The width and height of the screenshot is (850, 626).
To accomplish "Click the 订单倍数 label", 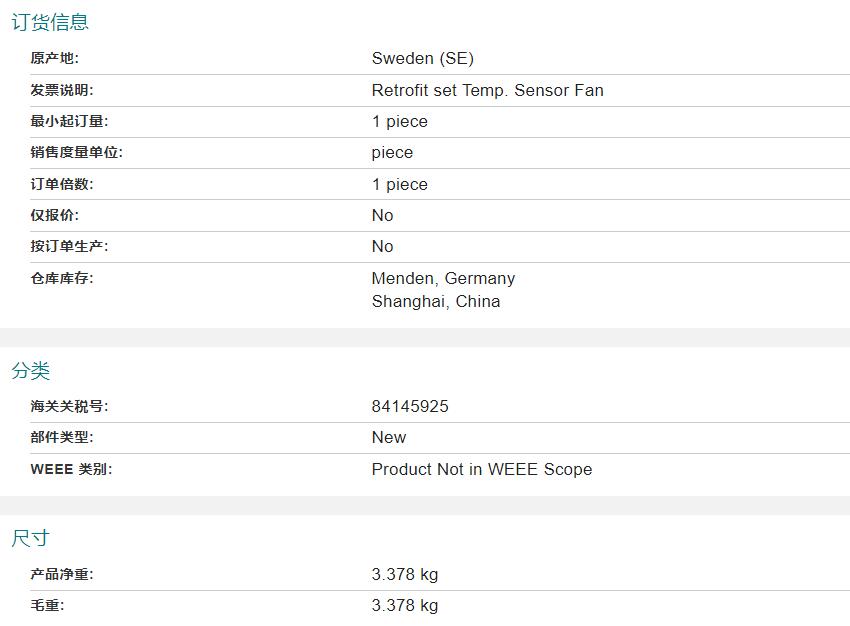I will [62, 184].
